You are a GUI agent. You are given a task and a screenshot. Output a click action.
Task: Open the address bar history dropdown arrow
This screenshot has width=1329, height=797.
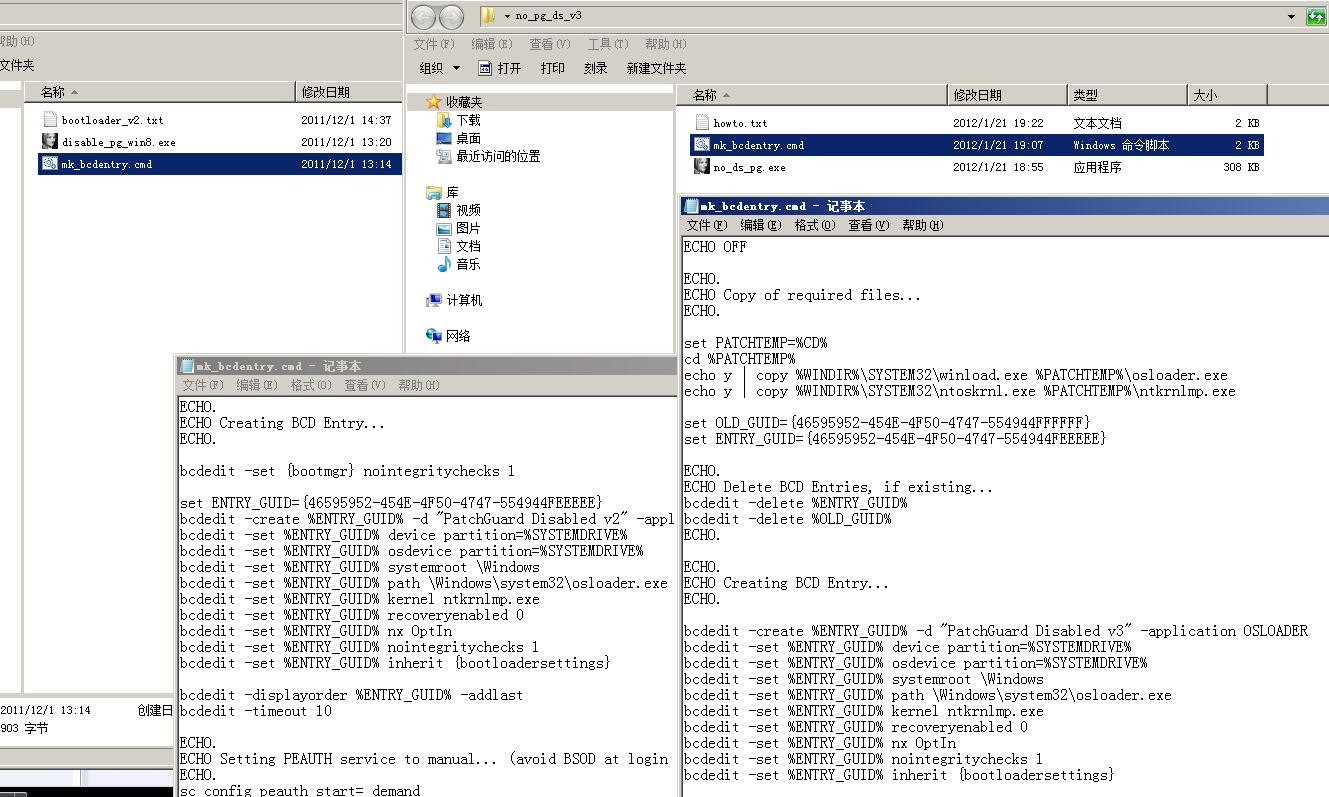click(1292, 16)
